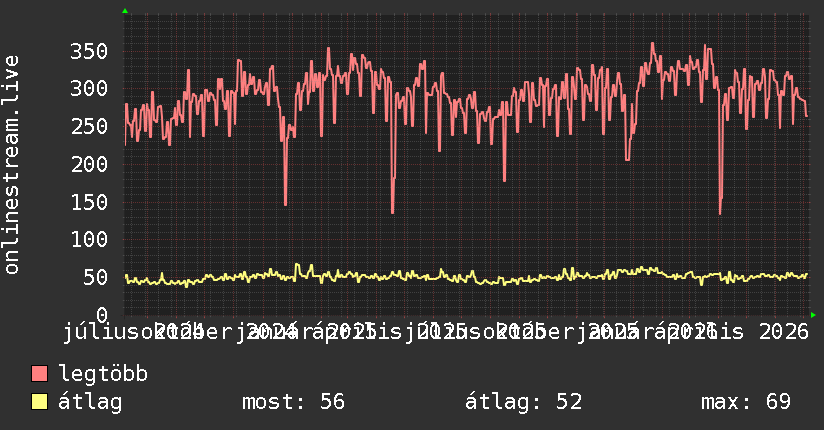Click the 200 y-axis label
The image size is (824, 430).
pos(89,165)
